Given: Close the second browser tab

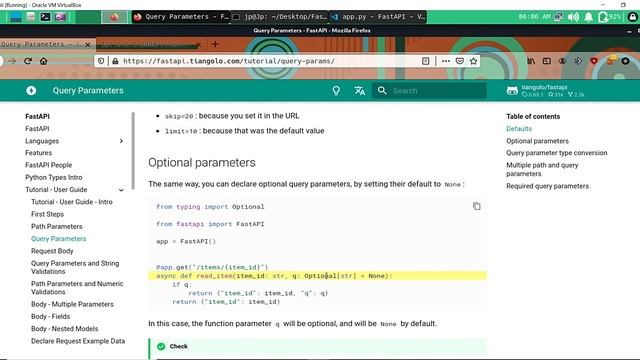Looking at the screenshot, I should click(198, 44).
